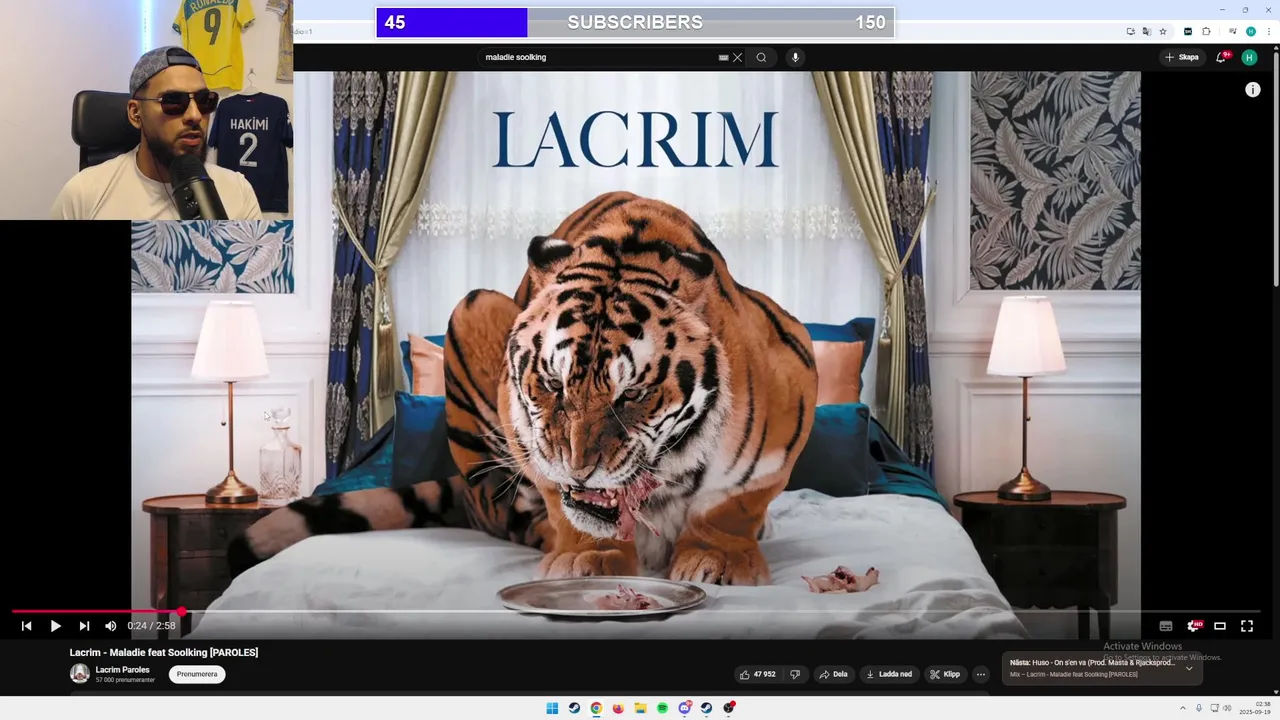Click the Ladda ned download button
Screen dimensions: 1280x720
pos(889,674)
